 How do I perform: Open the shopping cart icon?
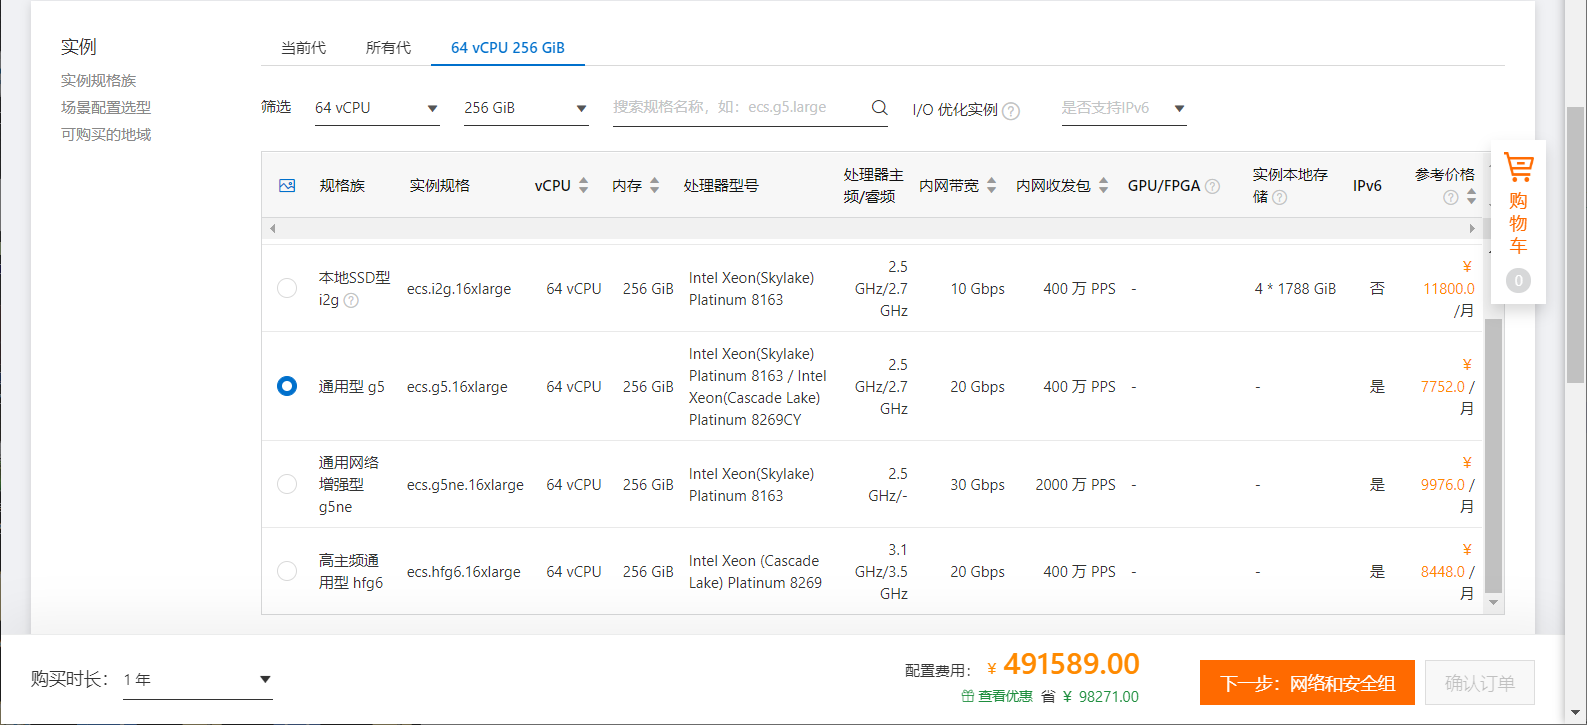click(x=1518, y=167)
